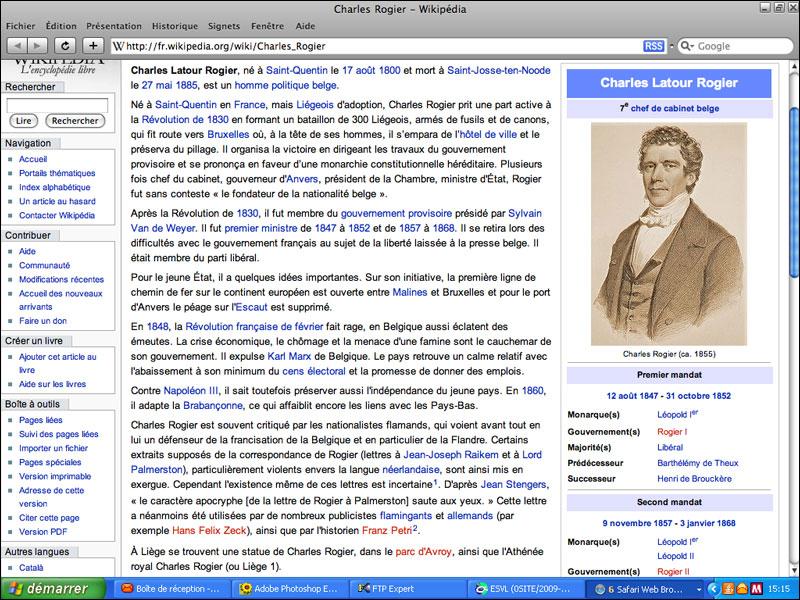Screen dimensions: 800x600
Task: Open the Édition menu
Action: click(61, 26)
